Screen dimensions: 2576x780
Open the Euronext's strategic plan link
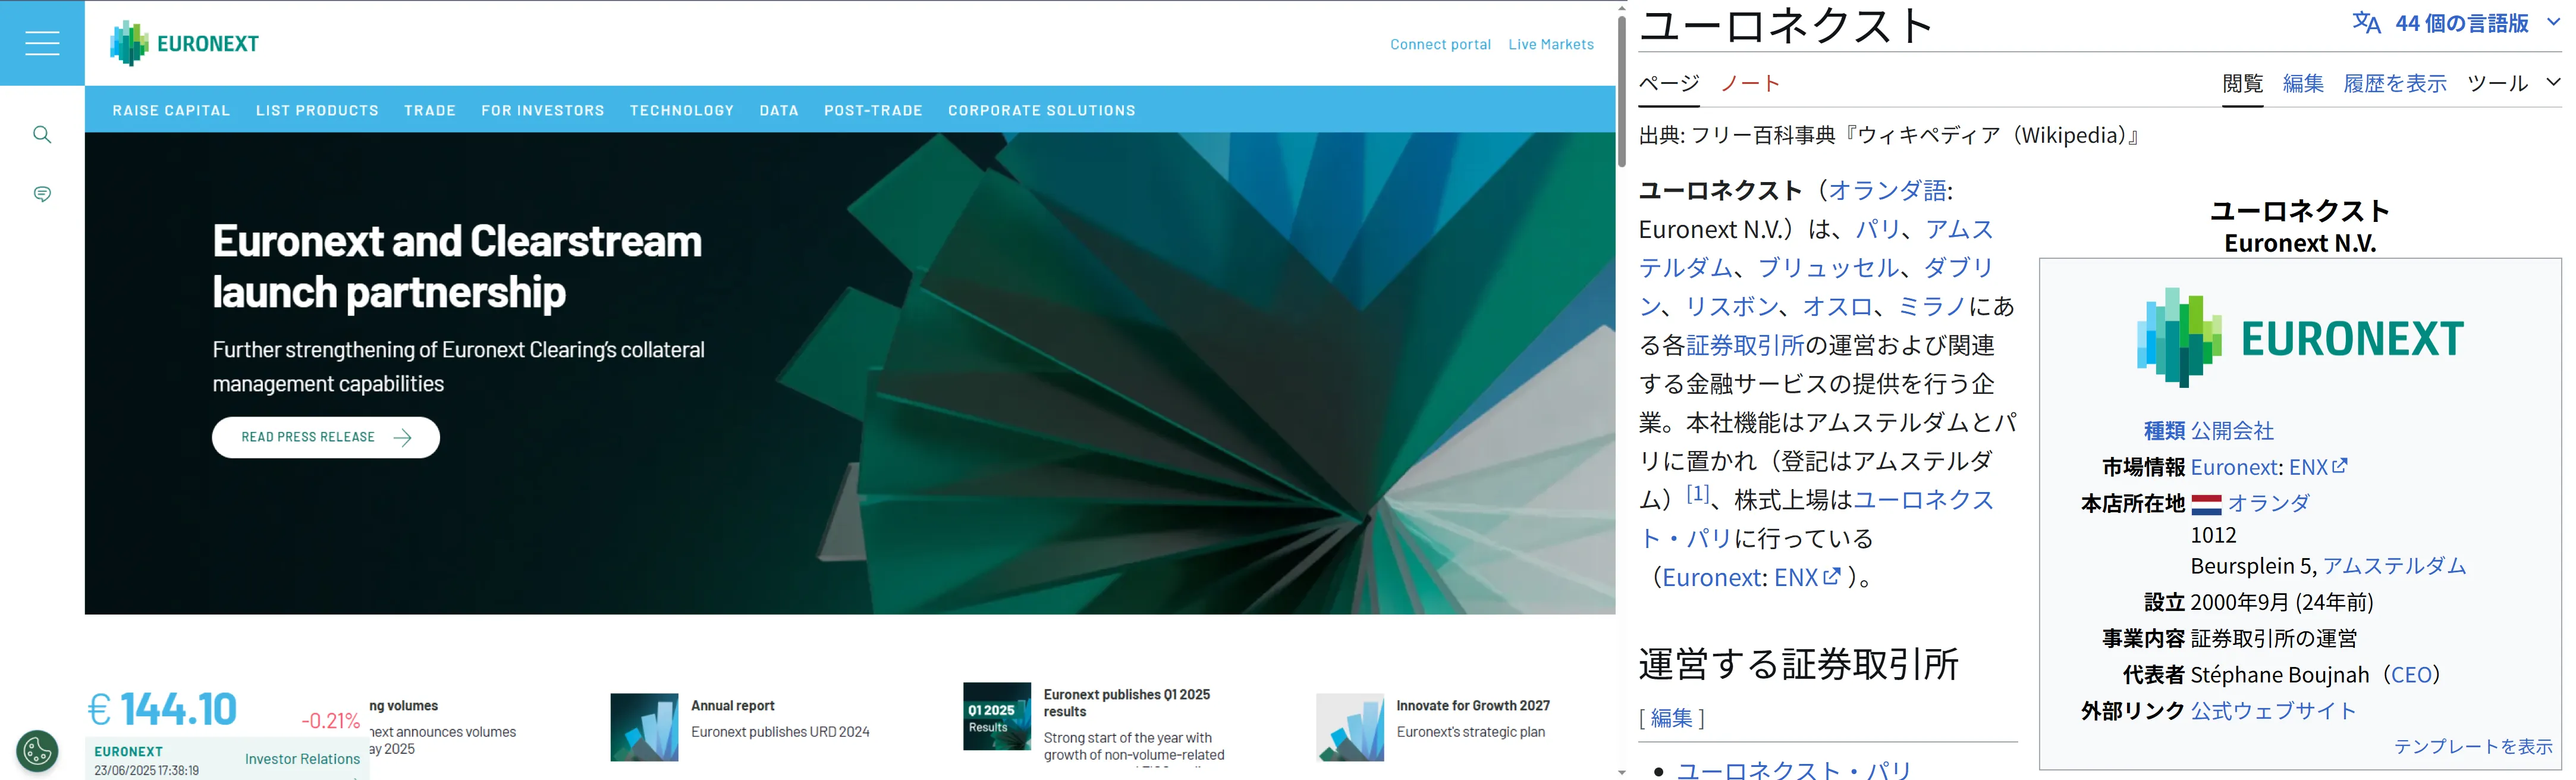click(x=1470, y=732)
